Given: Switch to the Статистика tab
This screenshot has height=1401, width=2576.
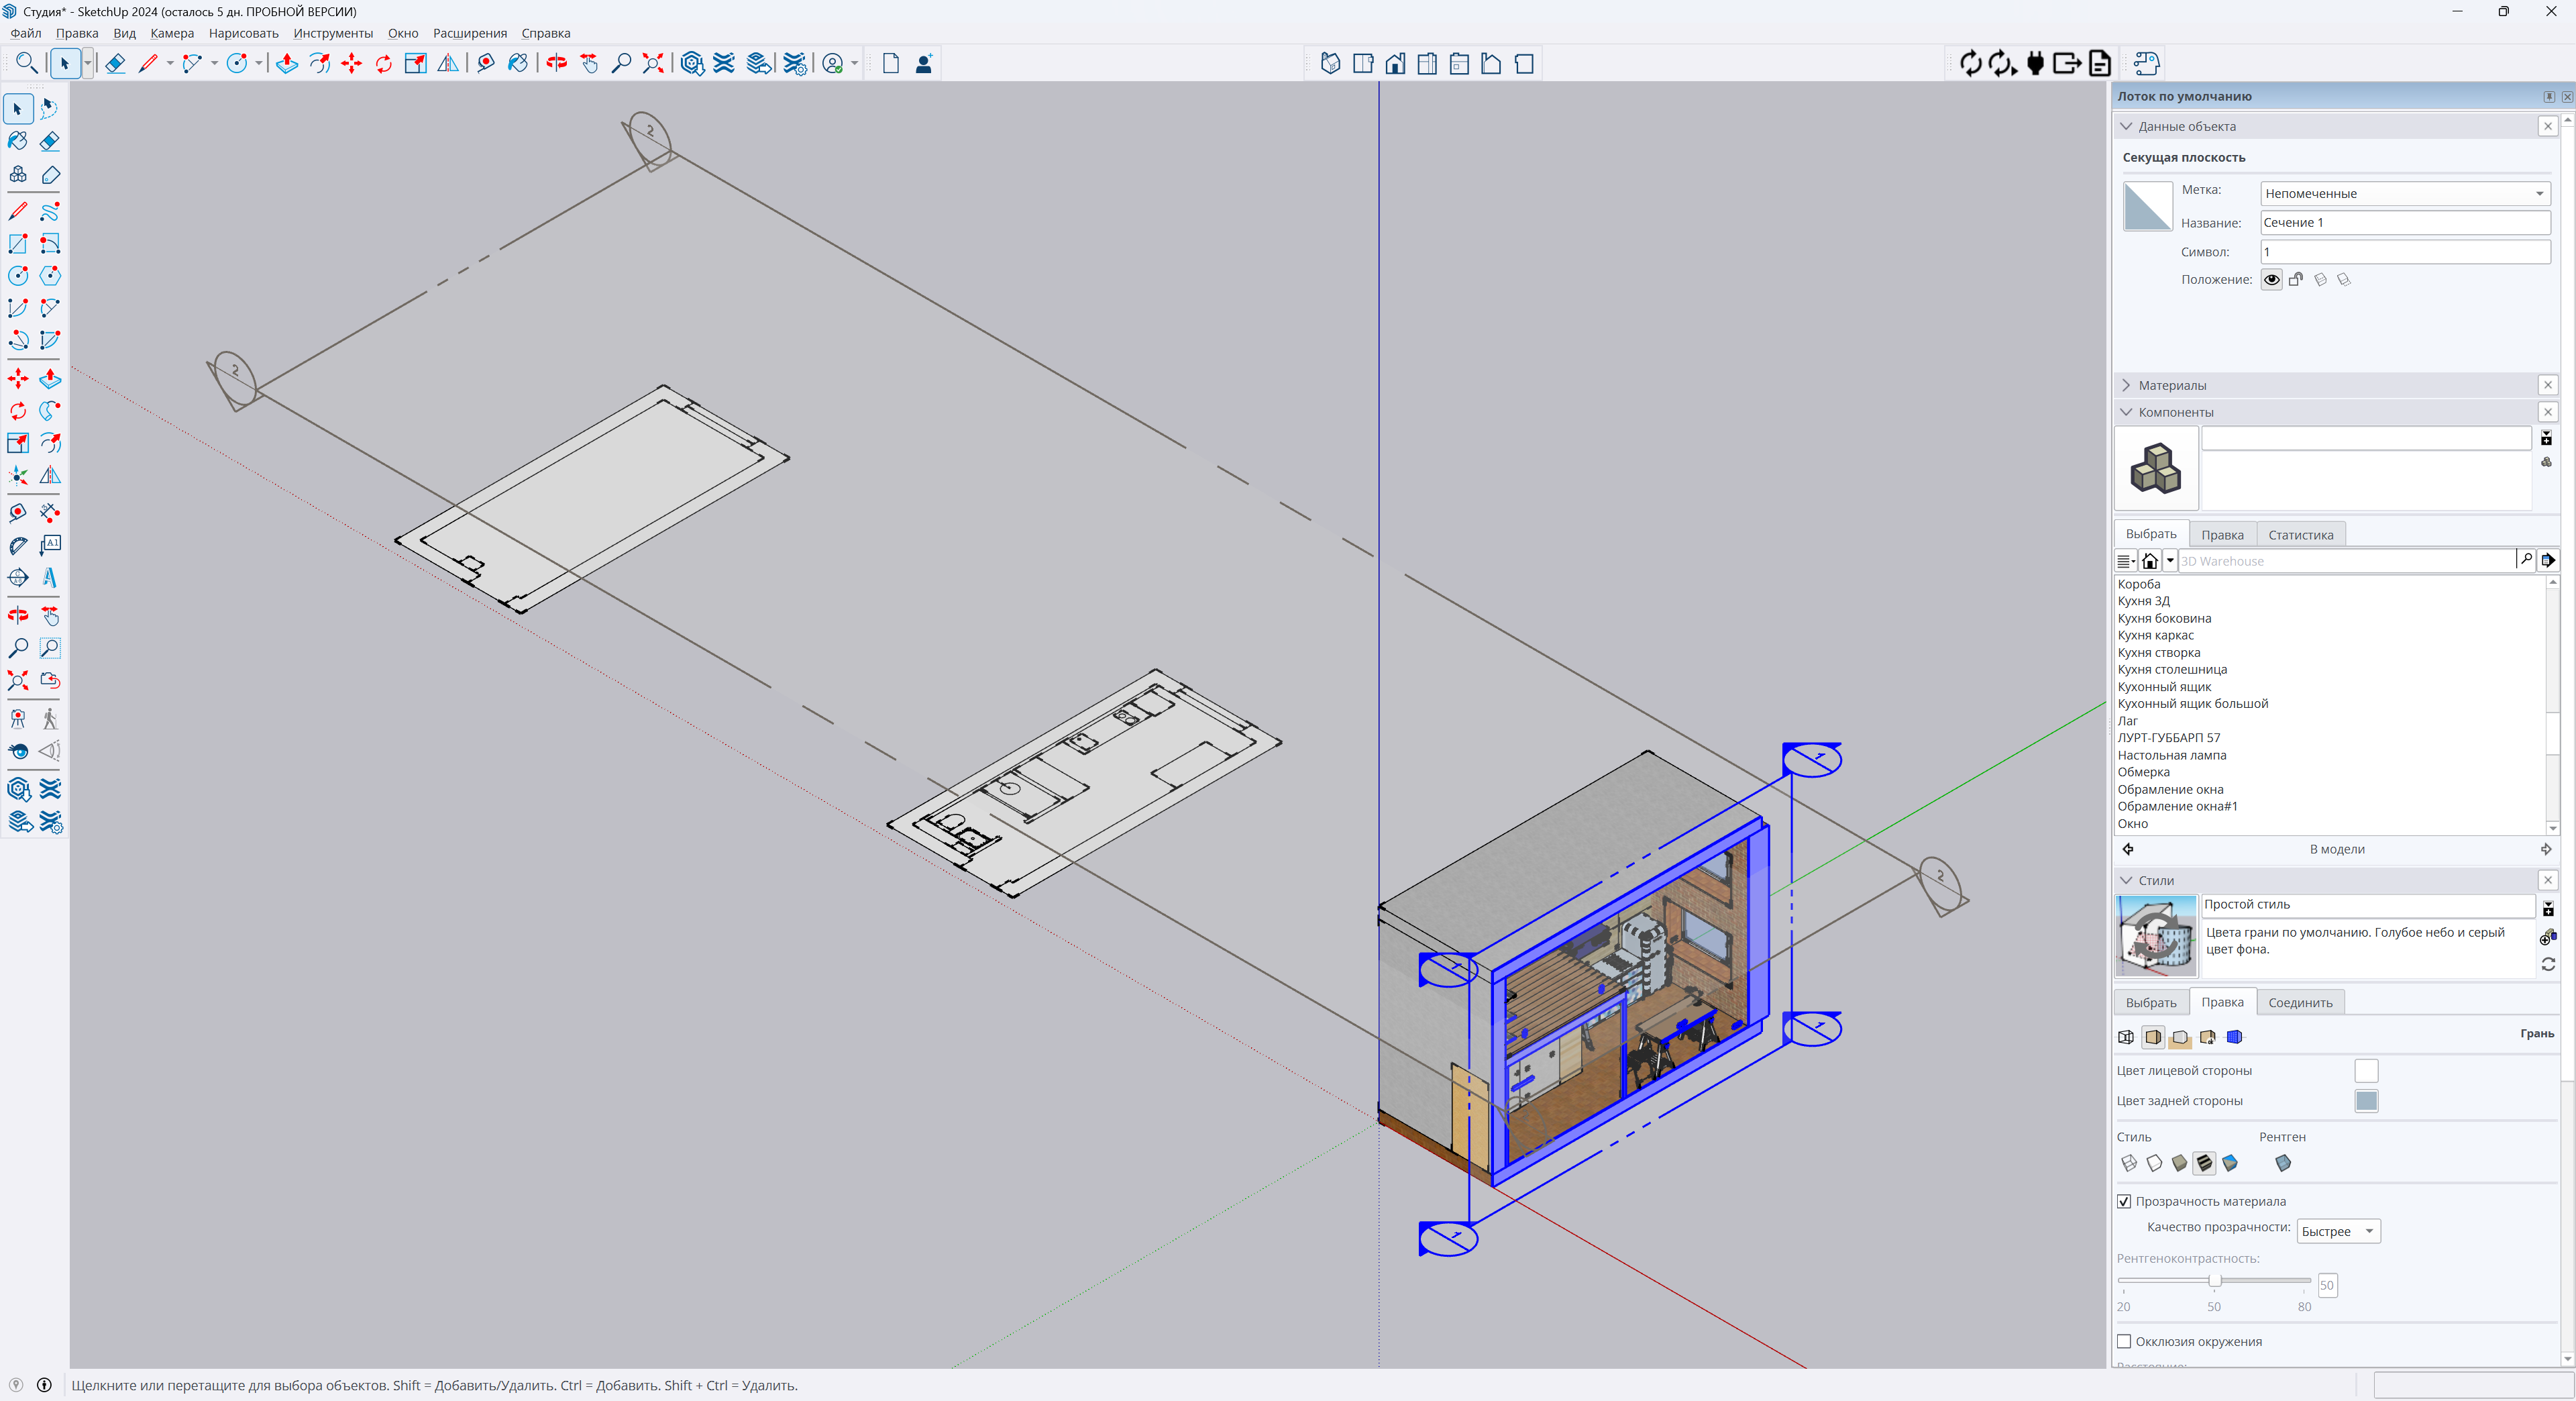Looking at the screenshot, I should click(2300, 535).
